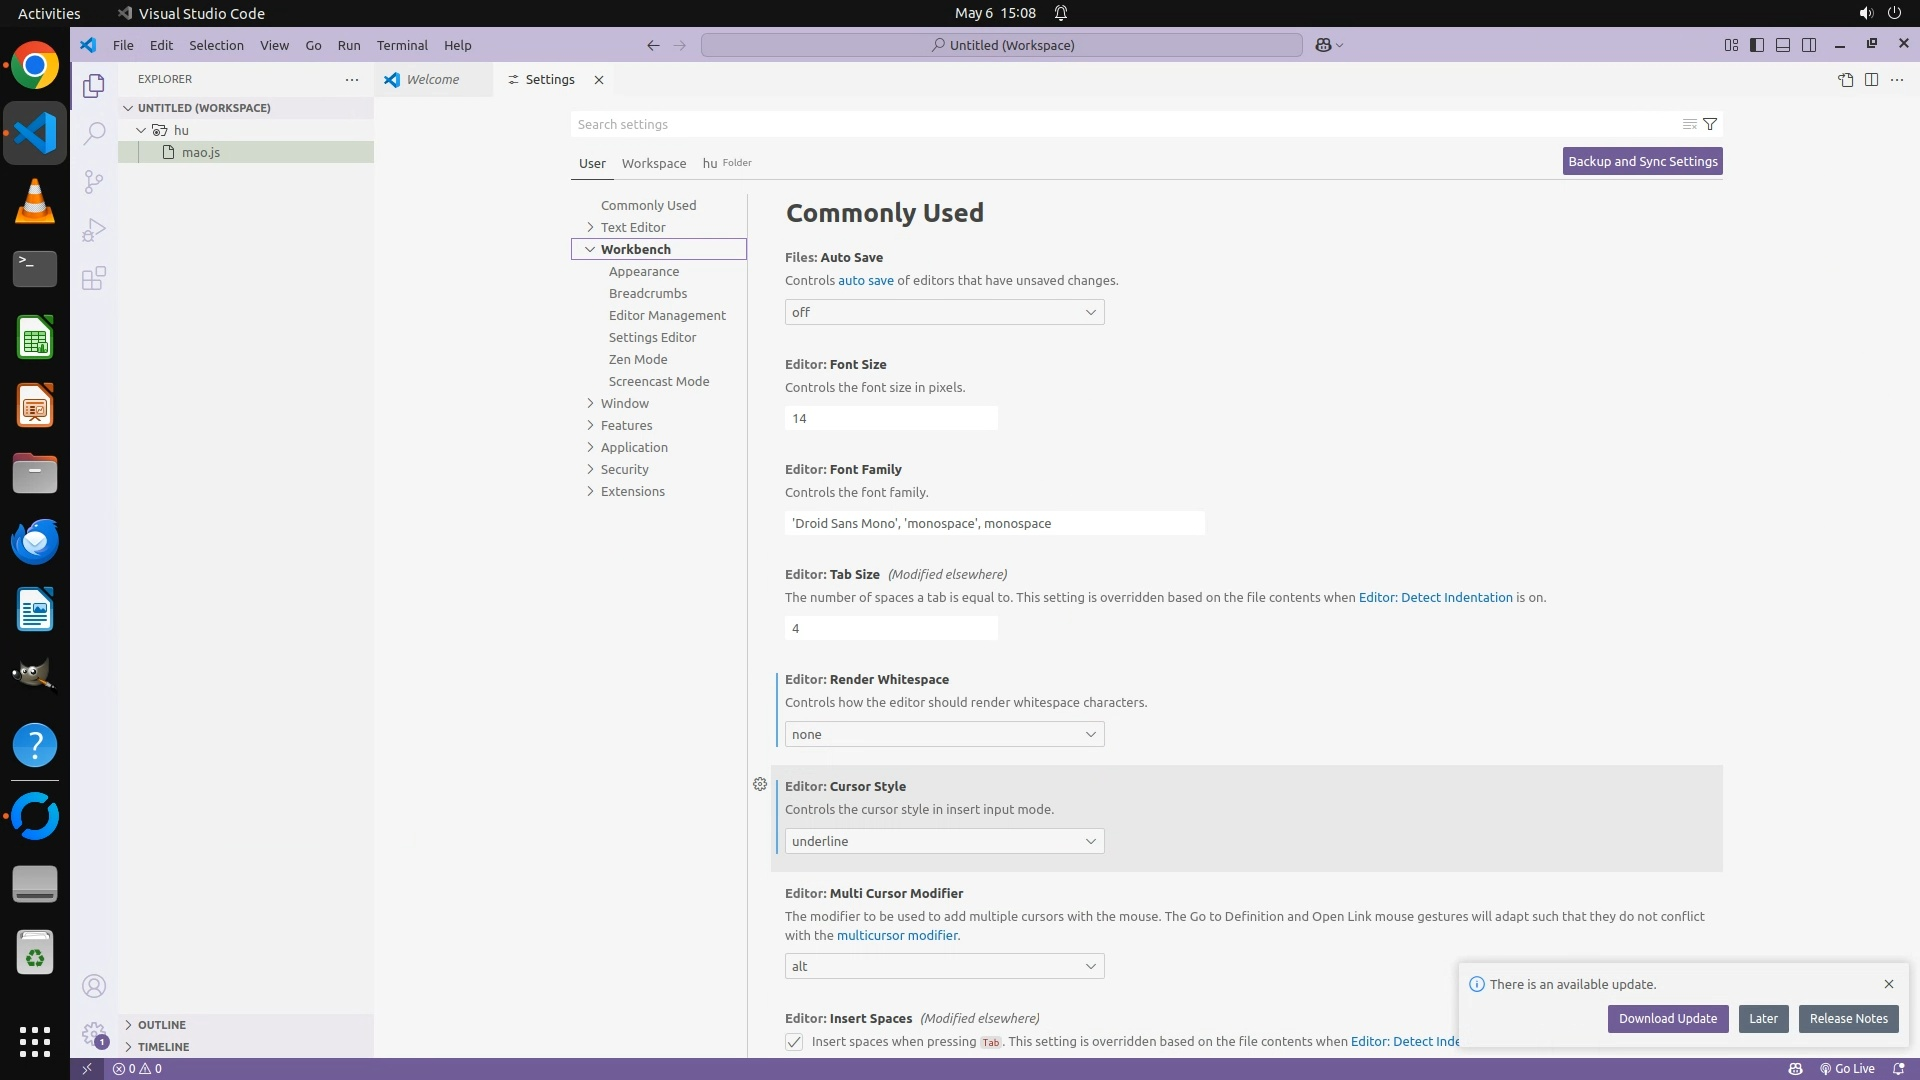Open the Terminal menu
This screenshot has width=1920, height=1080.
[402, 45]
